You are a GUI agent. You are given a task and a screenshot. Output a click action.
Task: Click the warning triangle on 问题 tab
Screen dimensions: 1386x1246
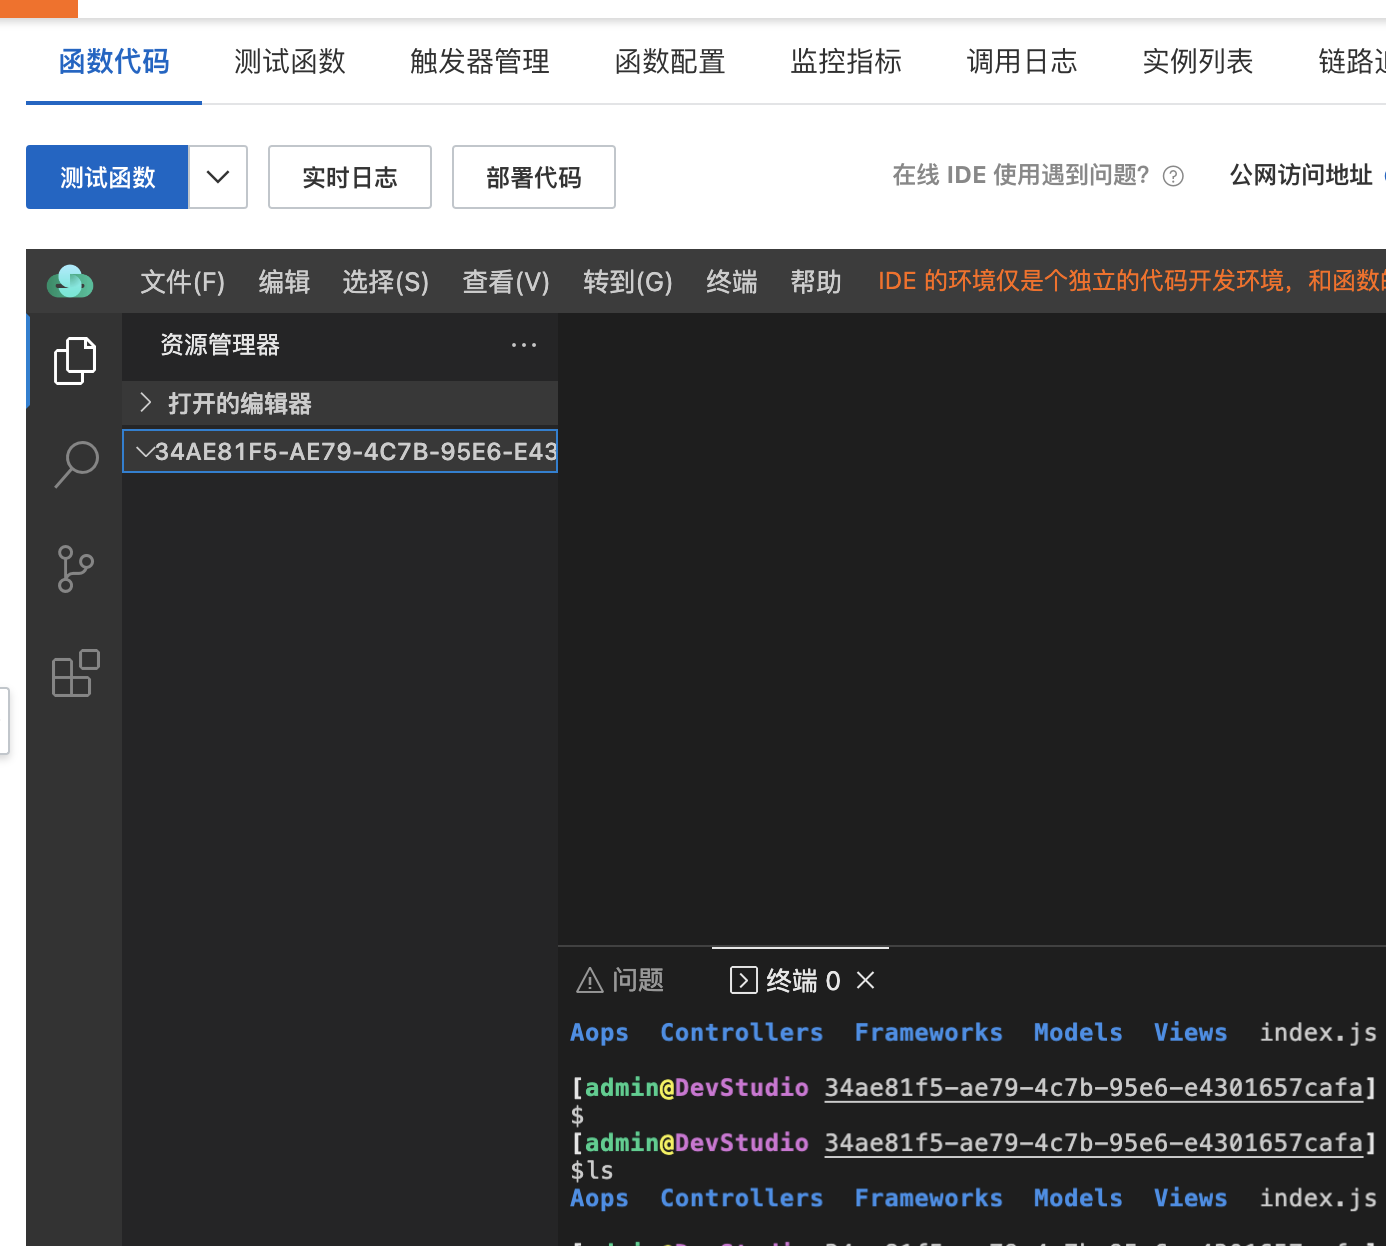click(x=590, y=980)
